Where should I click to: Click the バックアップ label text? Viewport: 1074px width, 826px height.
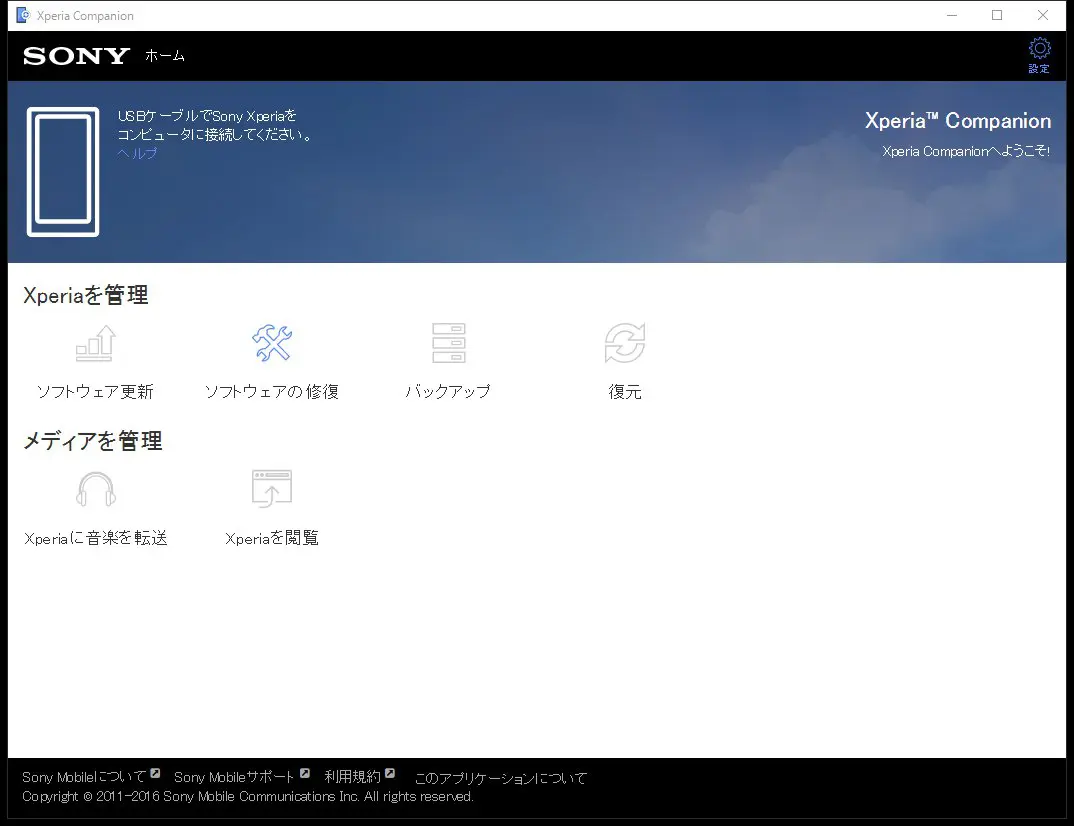tap(449, 392)
